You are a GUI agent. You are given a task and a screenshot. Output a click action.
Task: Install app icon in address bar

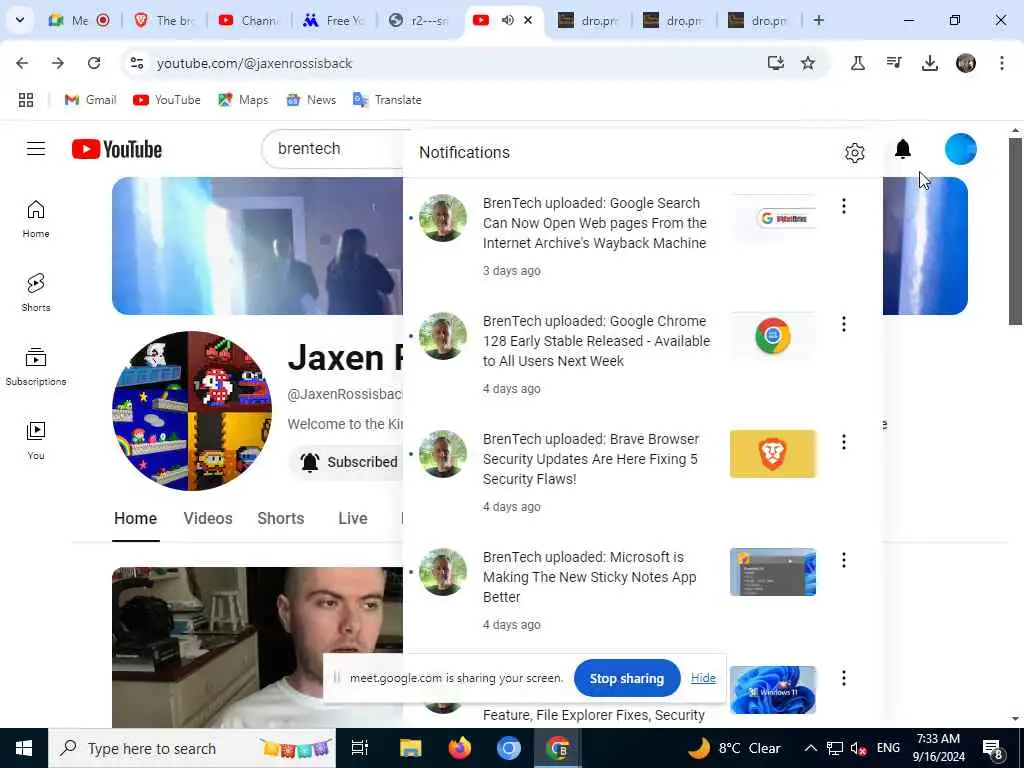tap(775, 63)
